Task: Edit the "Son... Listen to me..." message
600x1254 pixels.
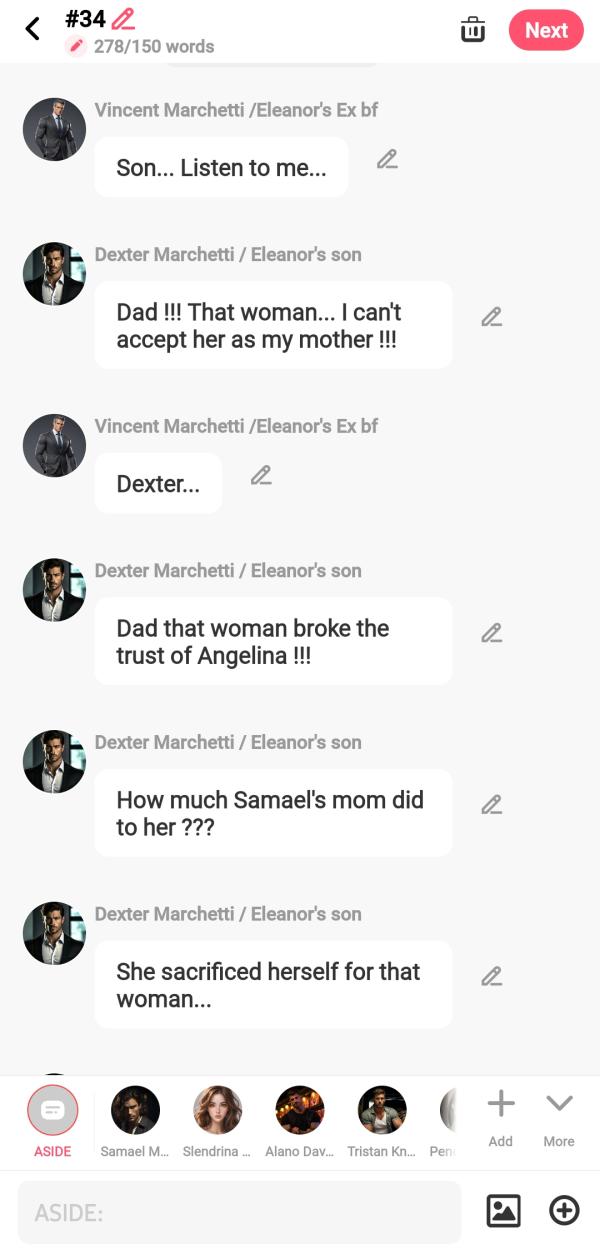Action: pos(387,159)
